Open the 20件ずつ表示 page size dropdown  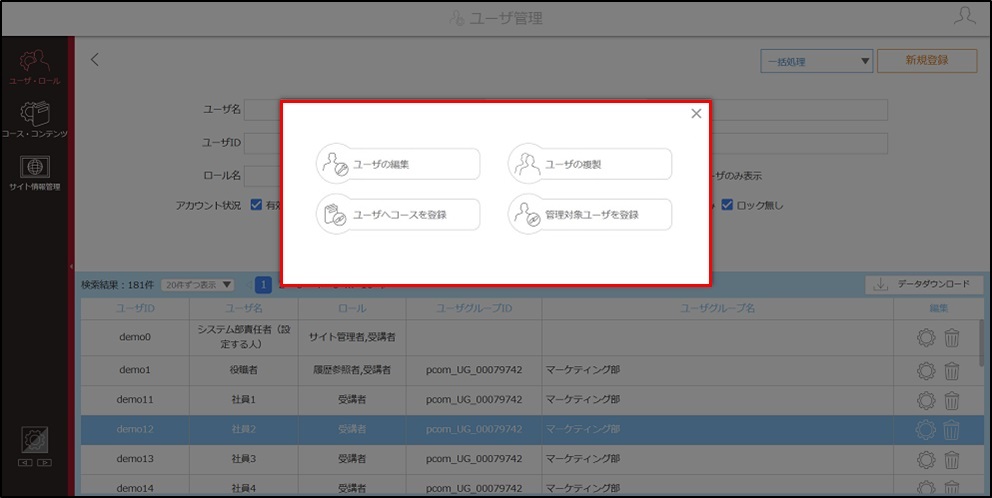197,285
